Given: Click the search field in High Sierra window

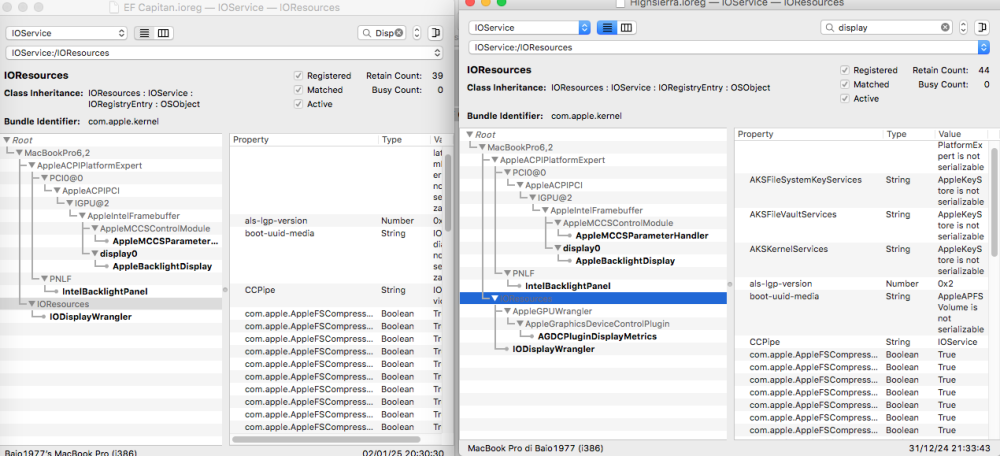Looking at the screenshot, I should click(x=886, y=27).
